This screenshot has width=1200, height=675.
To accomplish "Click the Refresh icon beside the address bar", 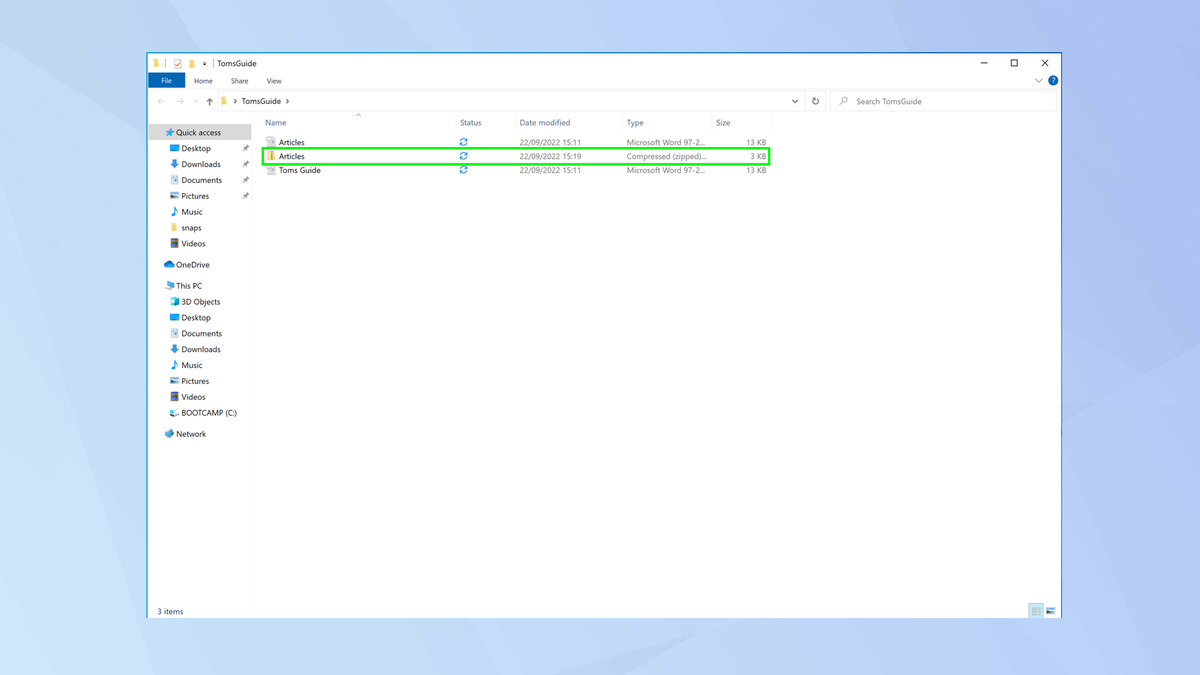I will coord(815,101).
